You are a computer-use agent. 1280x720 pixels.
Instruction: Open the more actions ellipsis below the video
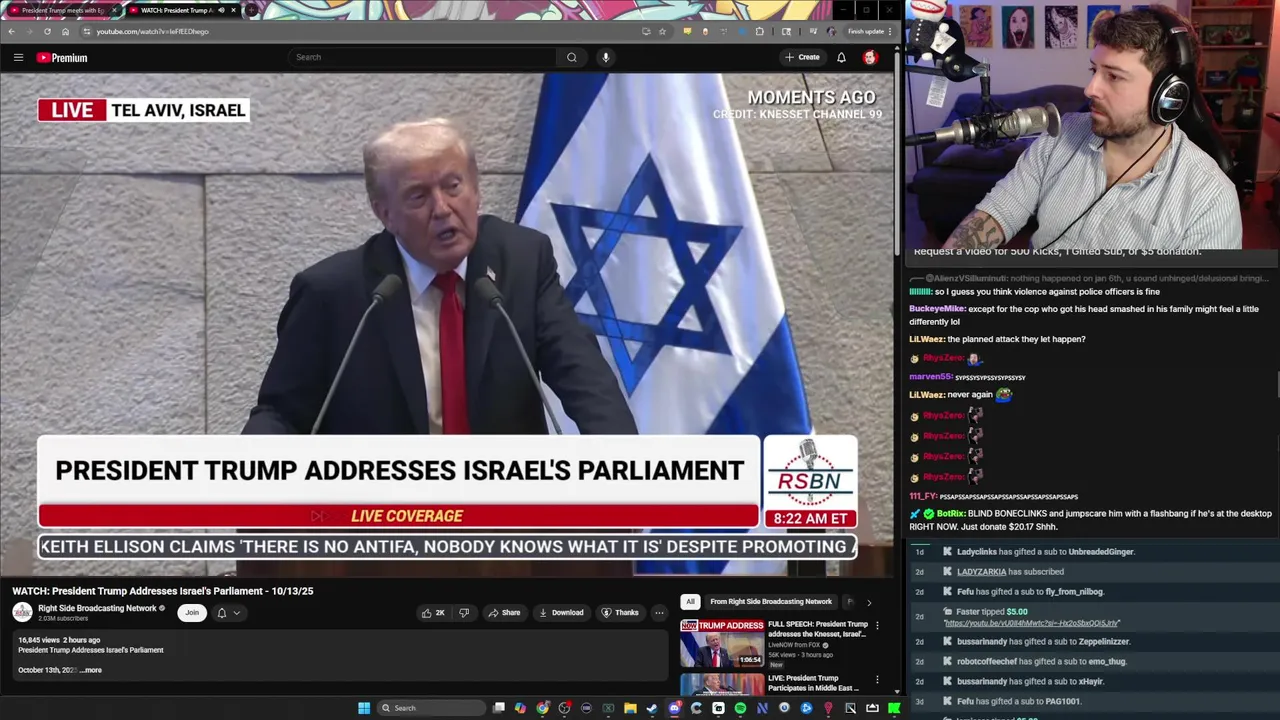click(x=659, y=612)
